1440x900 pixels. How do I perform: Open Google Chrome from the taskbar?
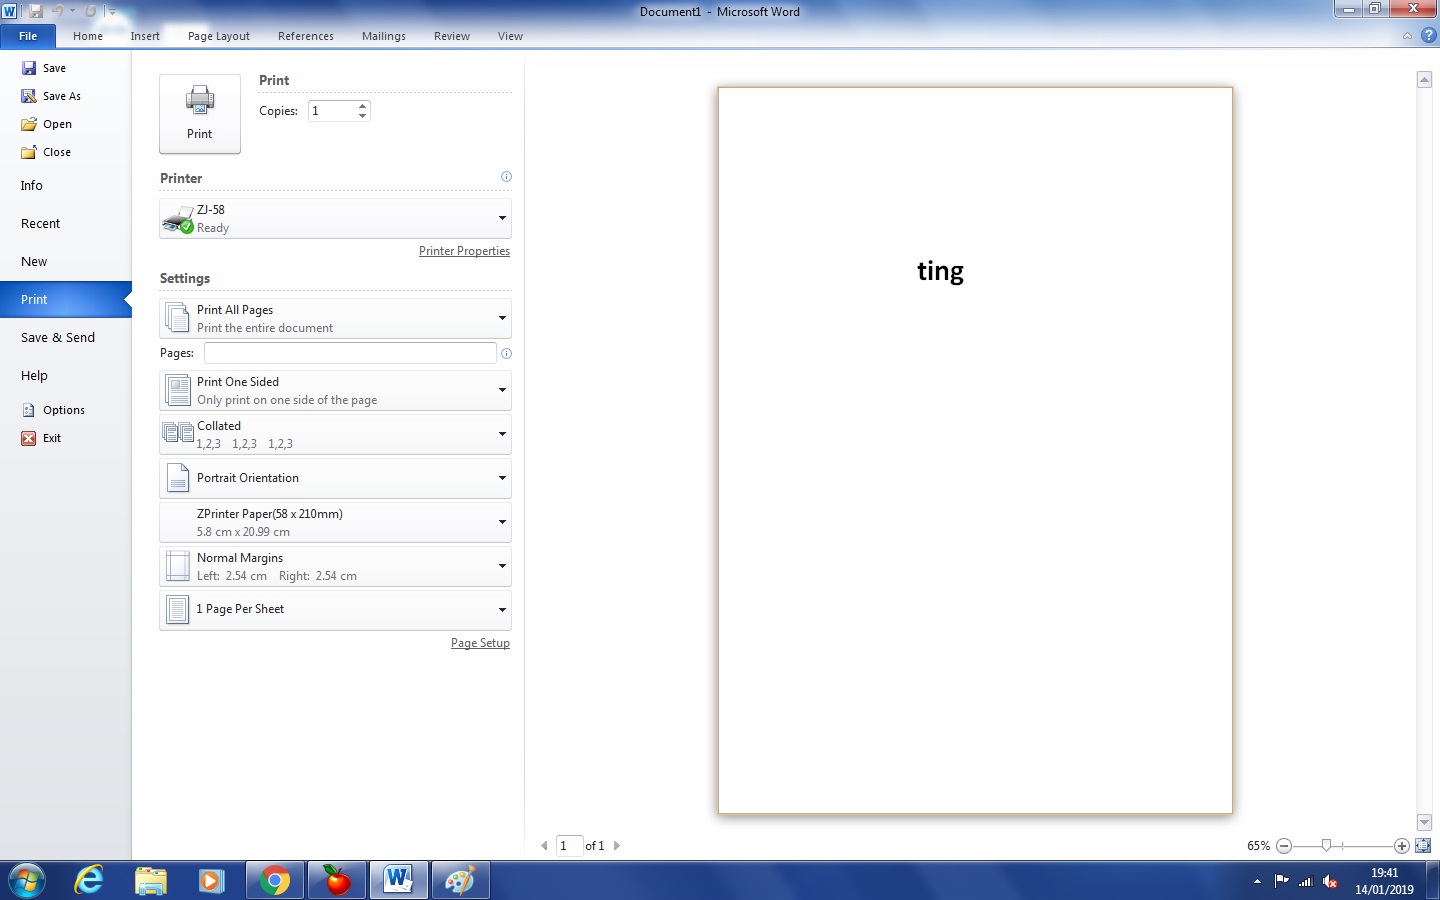(x=275, y=880)
